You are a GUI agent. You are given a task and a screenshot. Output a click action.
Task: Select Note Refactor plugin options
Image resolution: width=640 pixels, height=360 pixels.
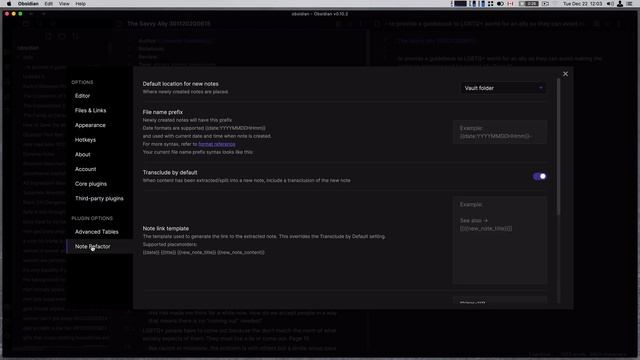[93, 247]
